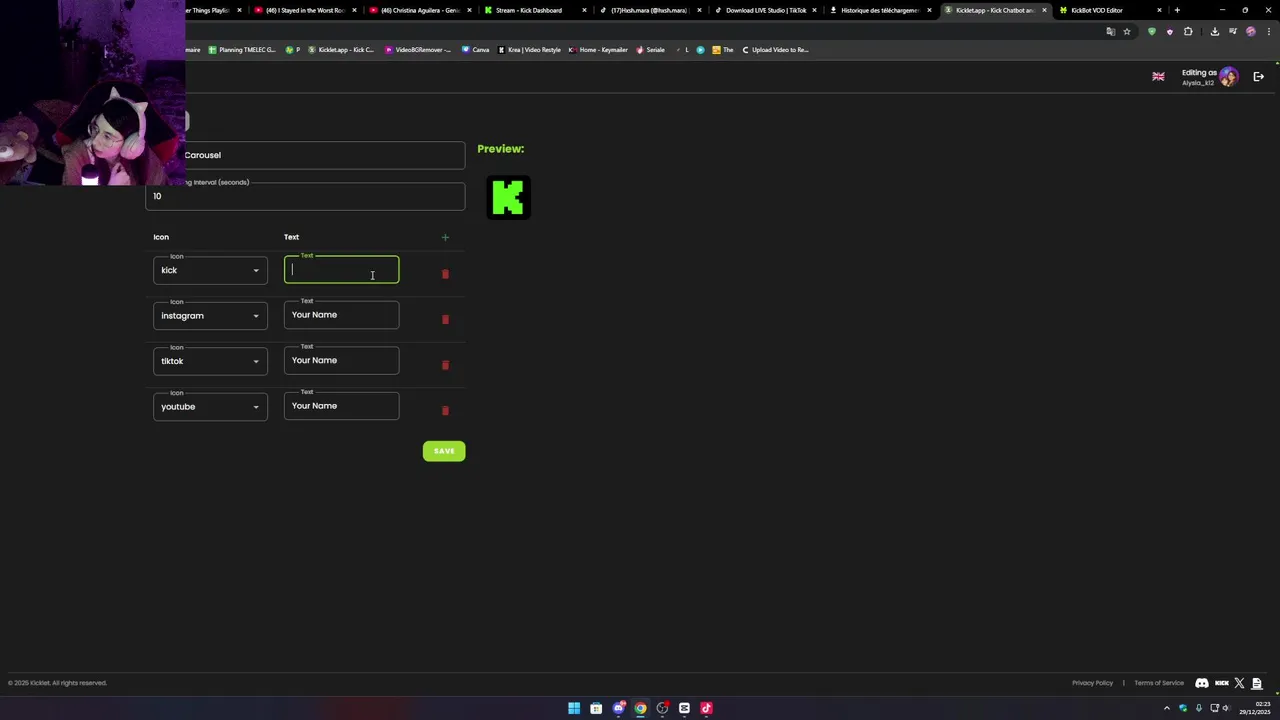The height and width of the screenshot is (720, 1280).
Task: Delete the instagram row with trash icon
Action: (x=445, y=320)
